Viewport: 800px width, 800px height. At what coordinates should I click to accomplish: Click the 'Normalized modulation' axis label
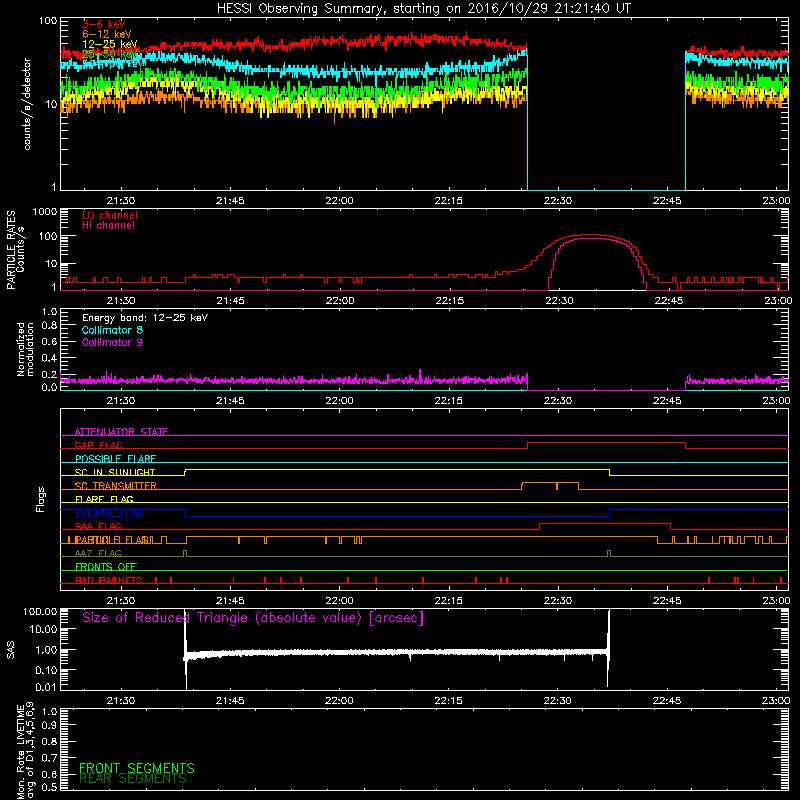point(25,349)
